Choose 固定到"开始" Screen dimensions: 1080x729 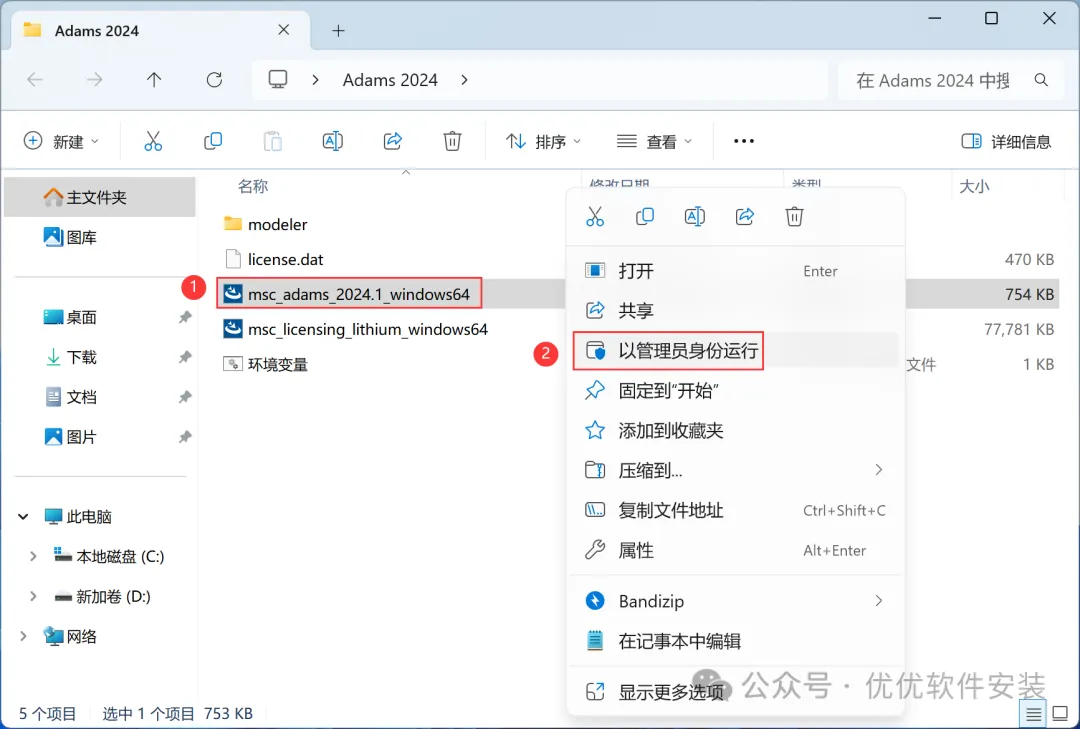735,391
